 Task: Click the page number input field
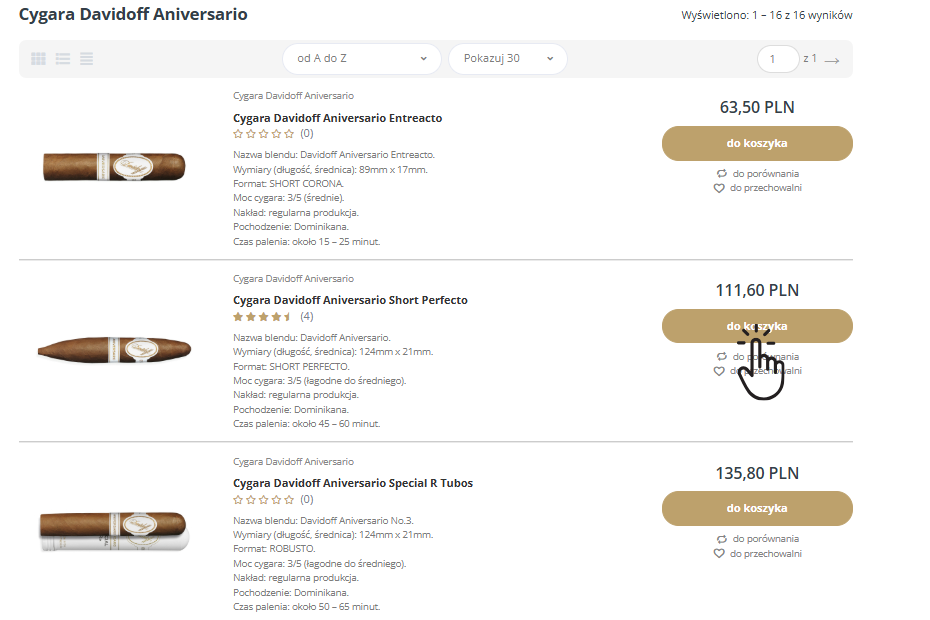pyautogui.click(x=778, y=59)
